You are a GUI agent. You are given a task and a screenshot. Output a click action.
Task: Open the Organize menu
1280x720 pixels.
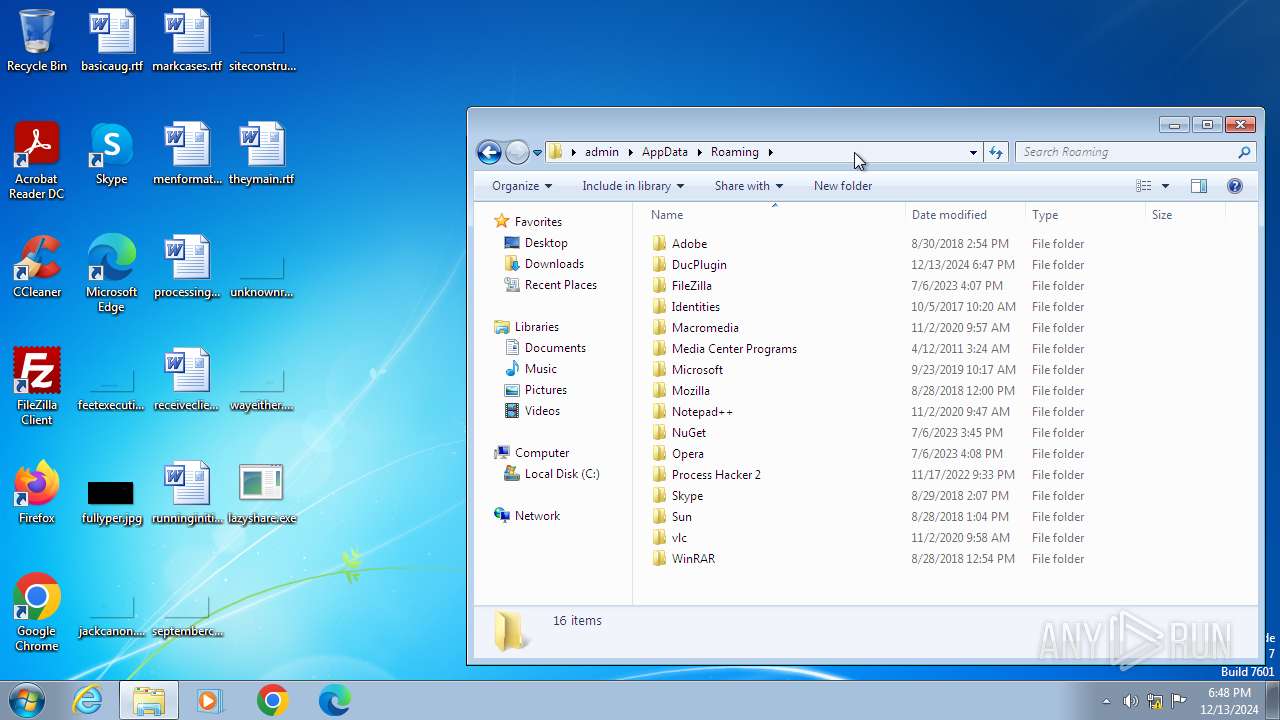(x=522, y=186)
